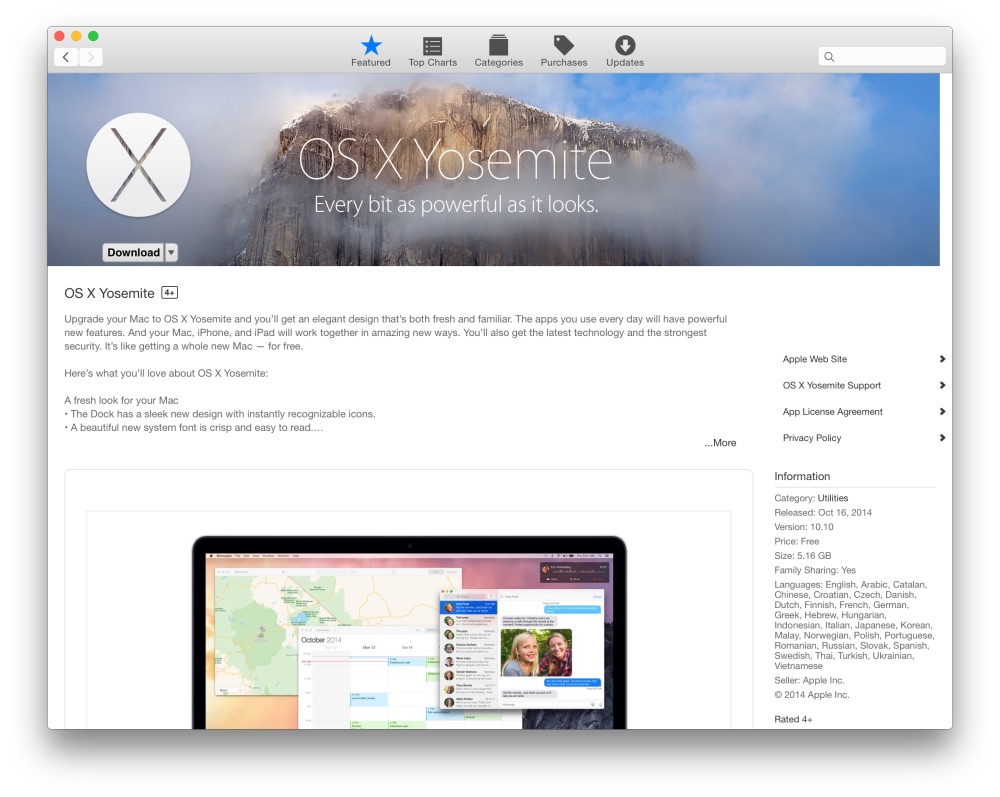
Task: Open the dropdown arrow beside Download
Action: click(171, 252)
